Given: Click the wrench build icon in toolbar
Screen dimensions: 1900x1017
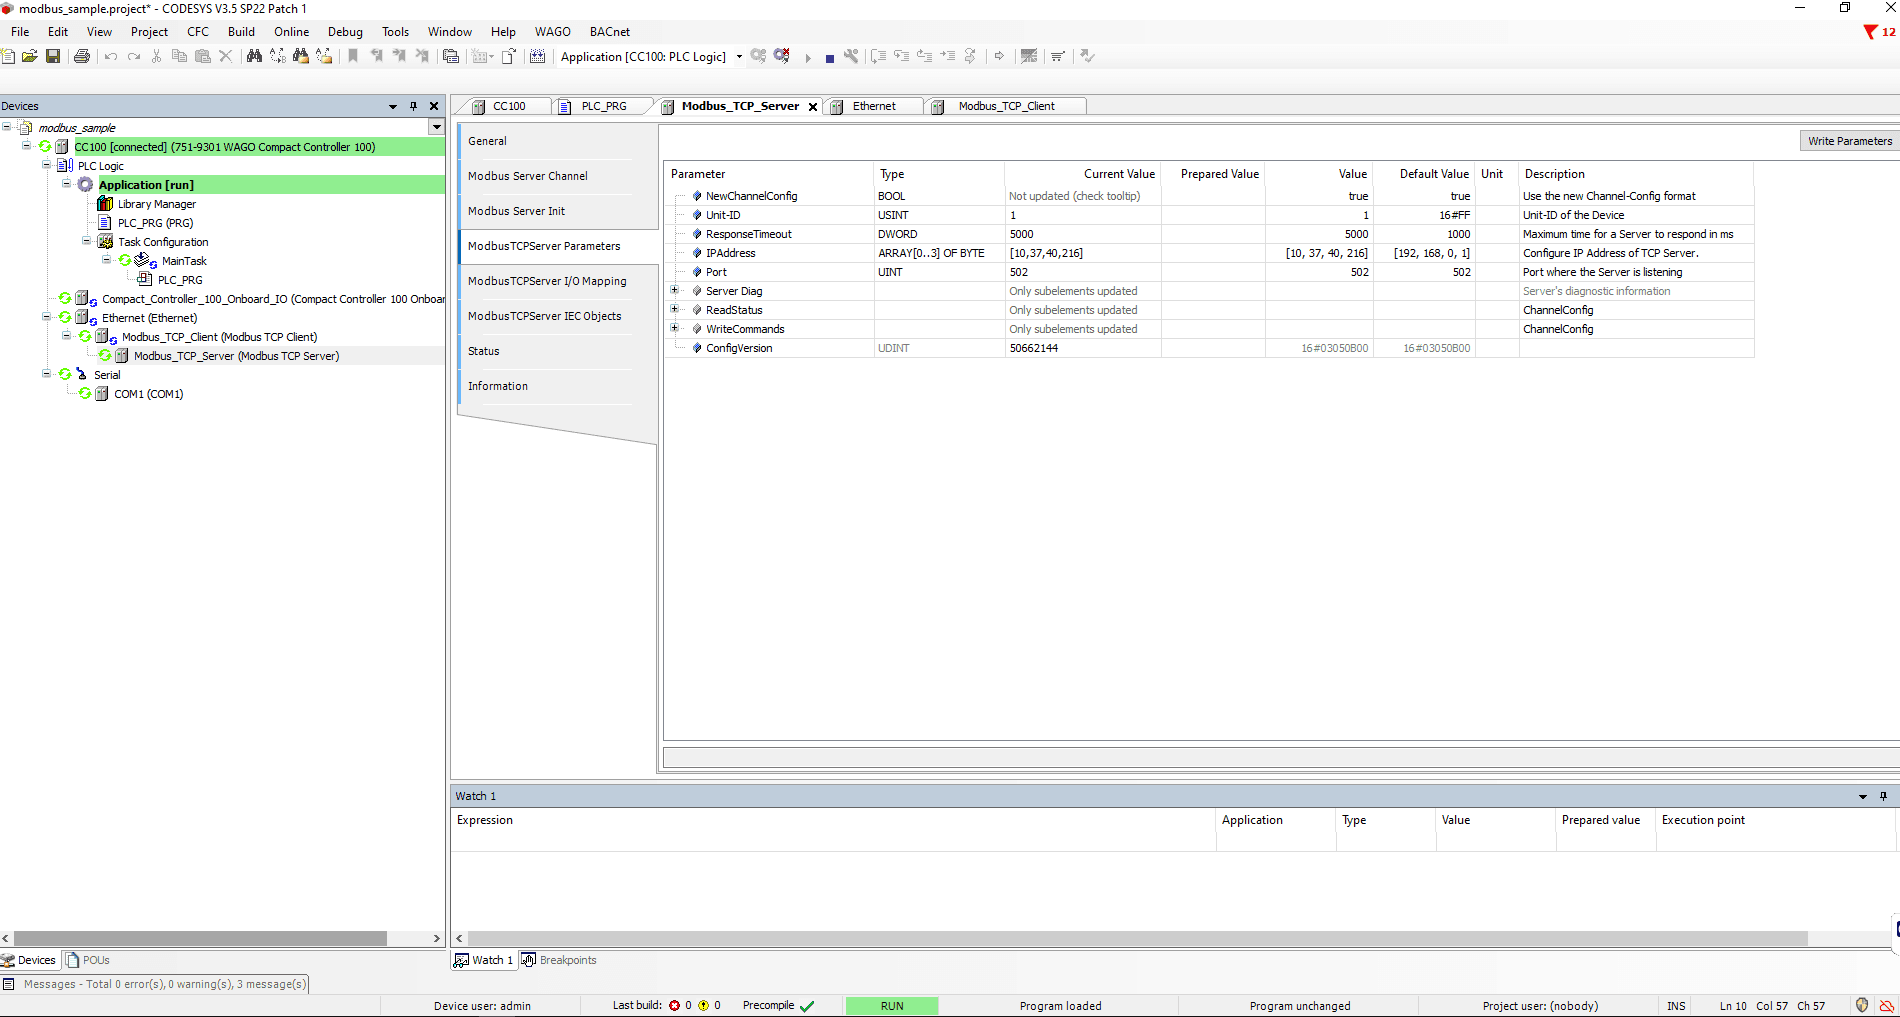Looking at the screenshot, I should pyautogui.click(x=851, y=56).
